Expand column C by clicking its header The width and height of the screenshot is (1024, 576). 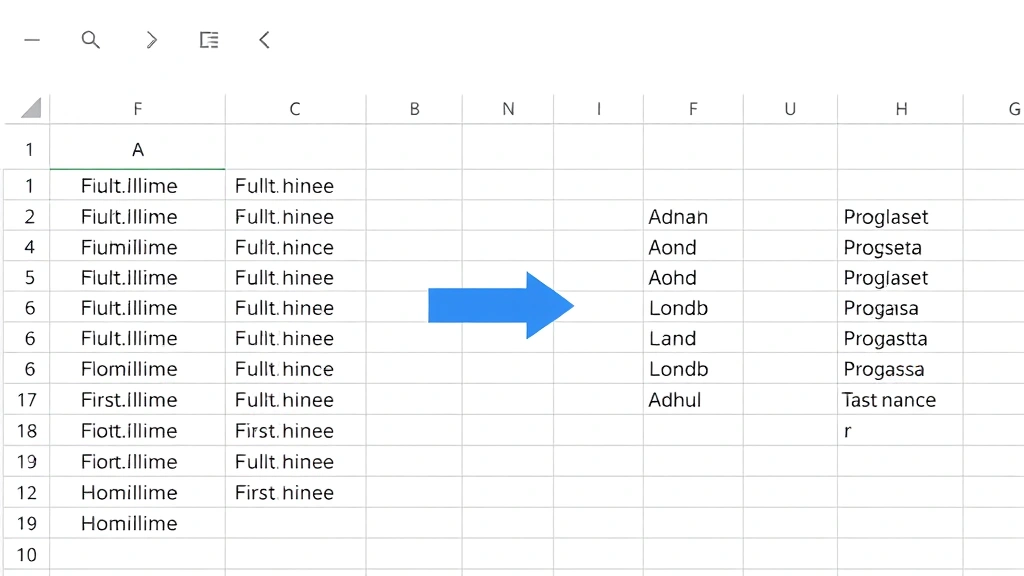(294, 108)
